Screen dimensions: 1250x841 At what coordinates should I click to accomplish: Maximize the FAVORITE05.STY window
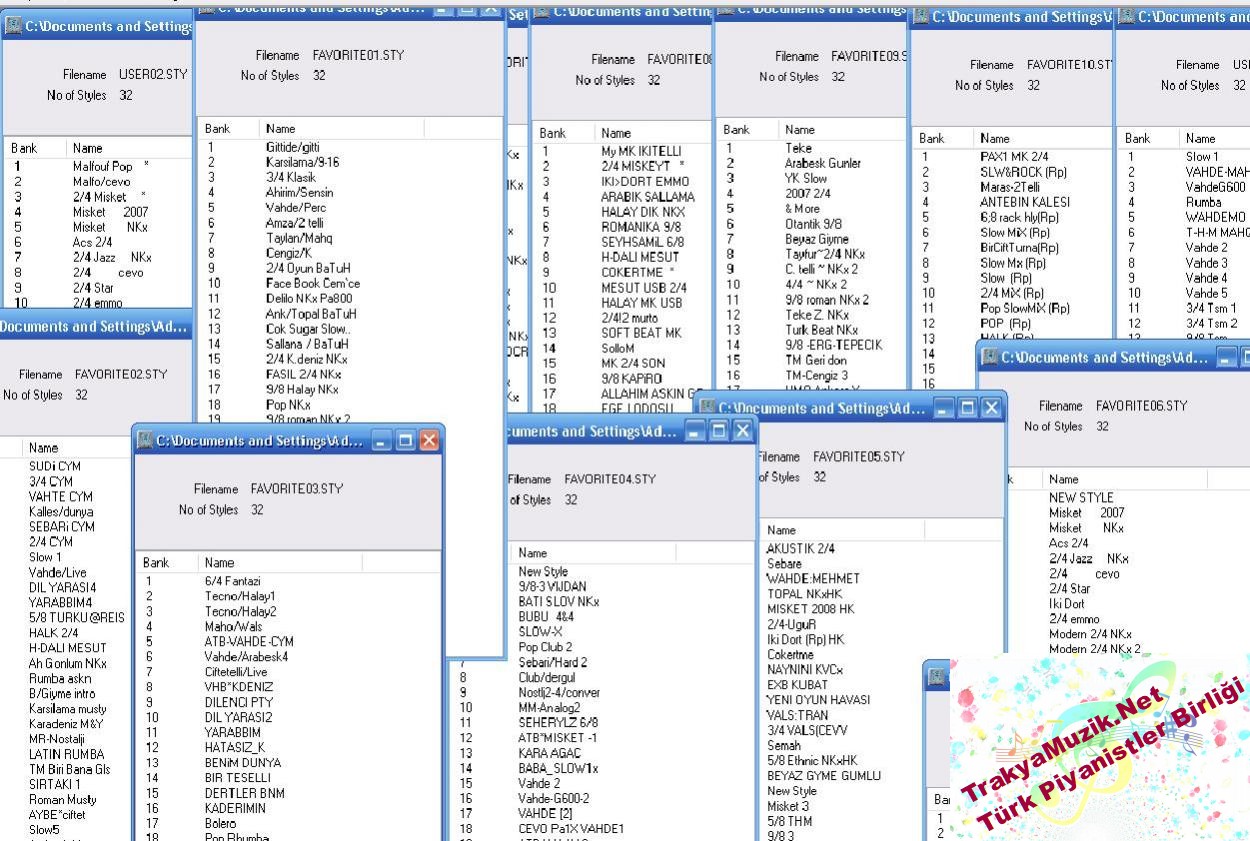coord(967,408)
